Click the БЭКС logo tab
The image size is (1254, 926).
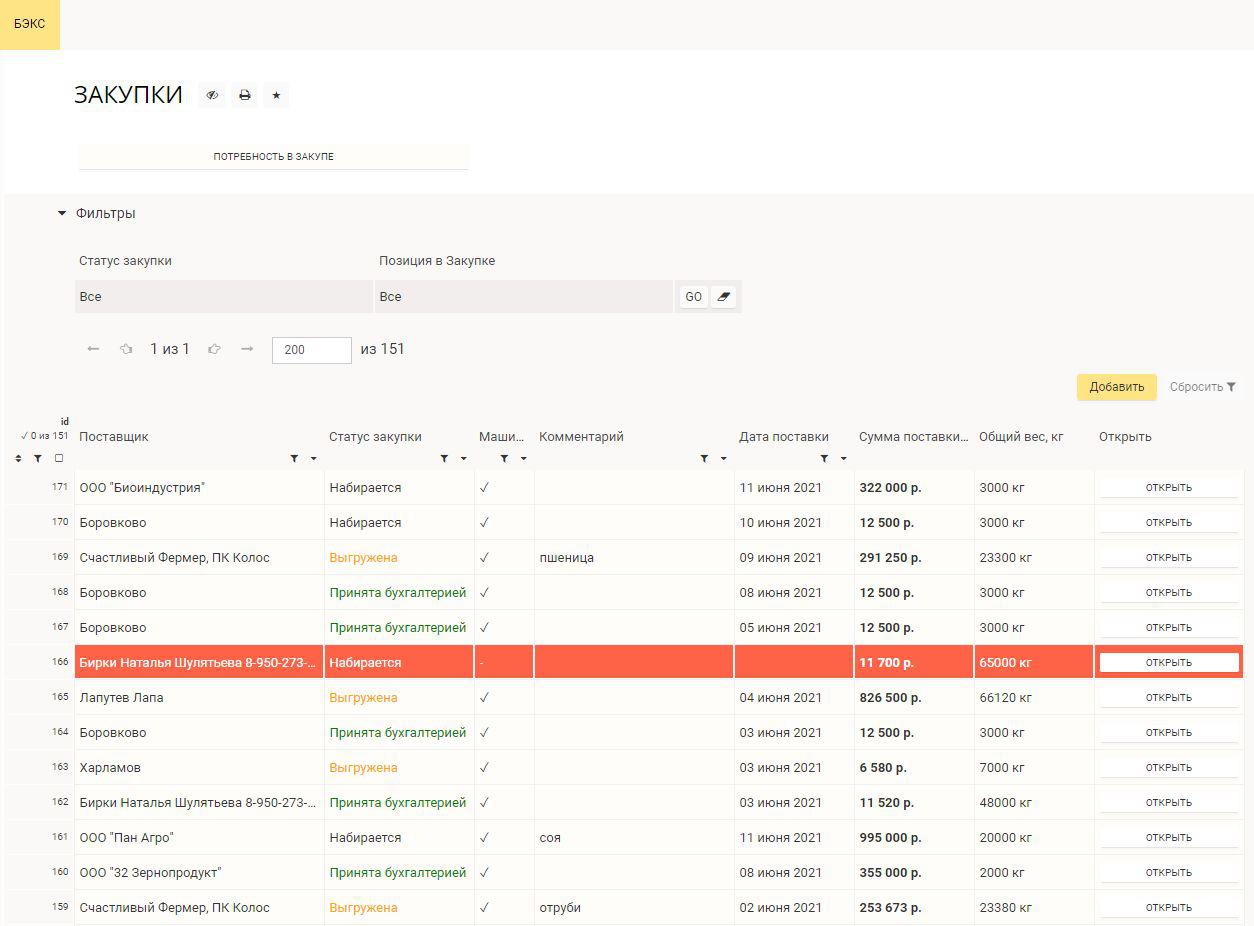30,24
